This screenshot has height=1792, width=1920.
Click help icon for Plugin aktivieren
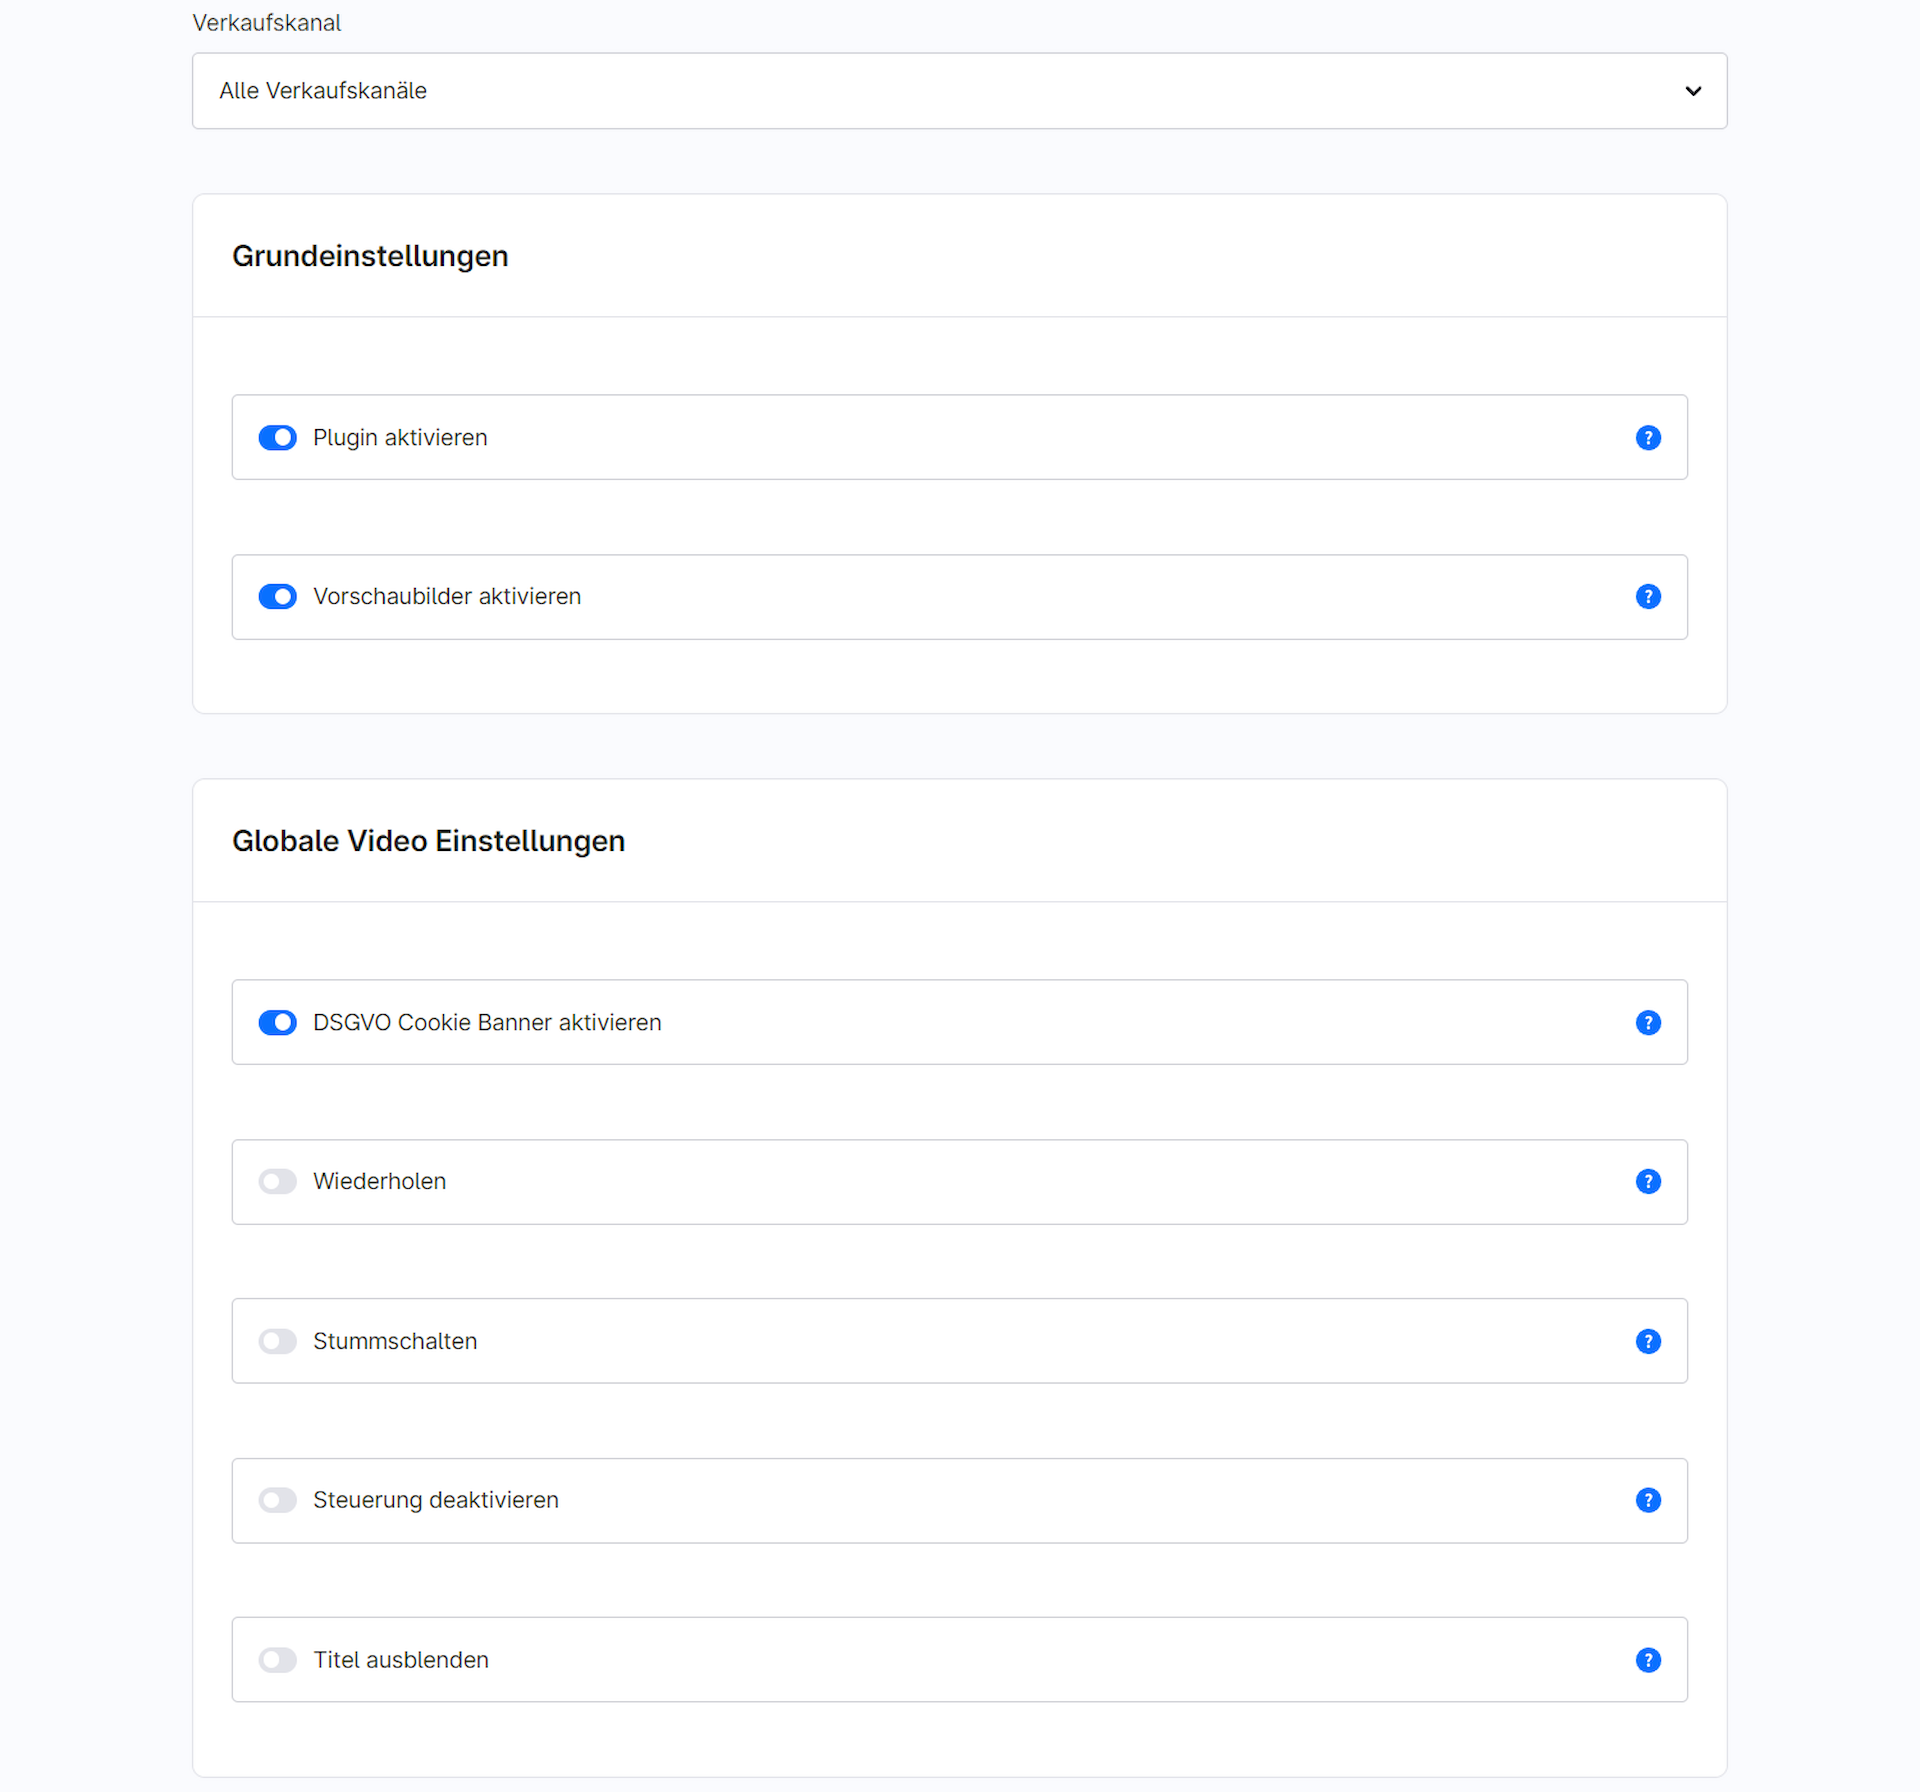click(x=1648, y=438)
